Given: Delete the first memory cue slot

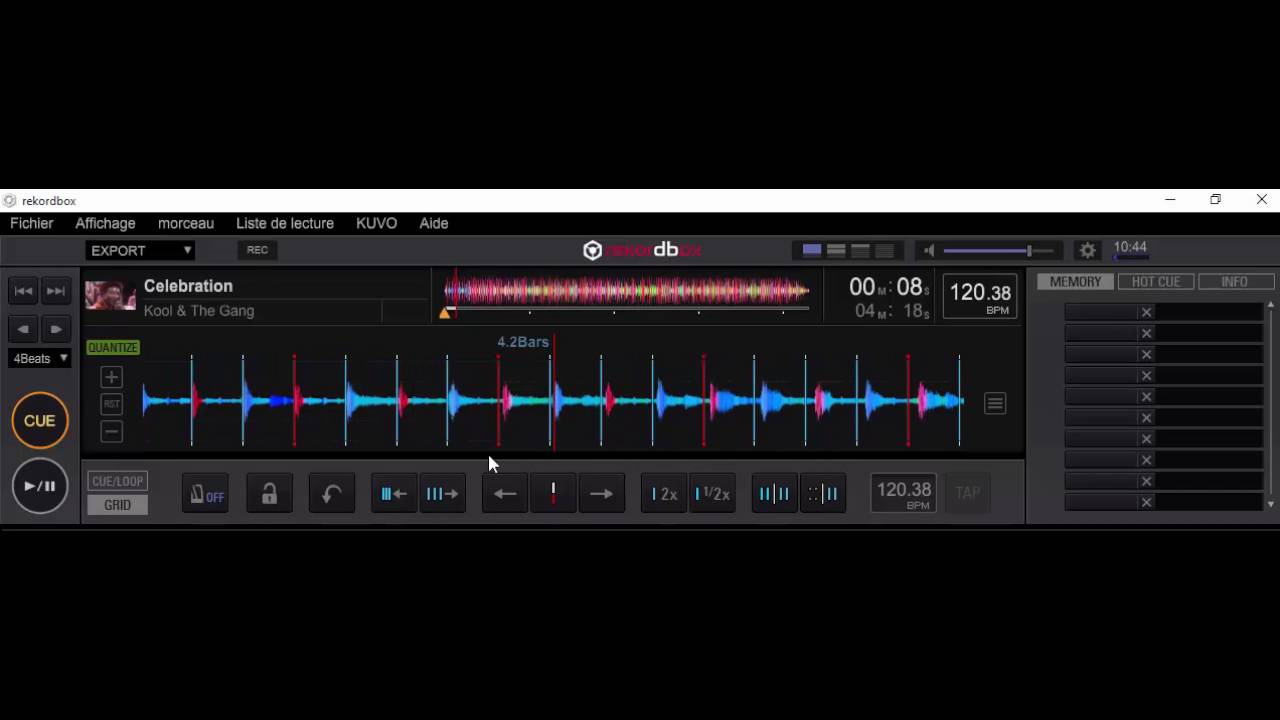Looking at the screenshot, I should [x=1147, y=312].
